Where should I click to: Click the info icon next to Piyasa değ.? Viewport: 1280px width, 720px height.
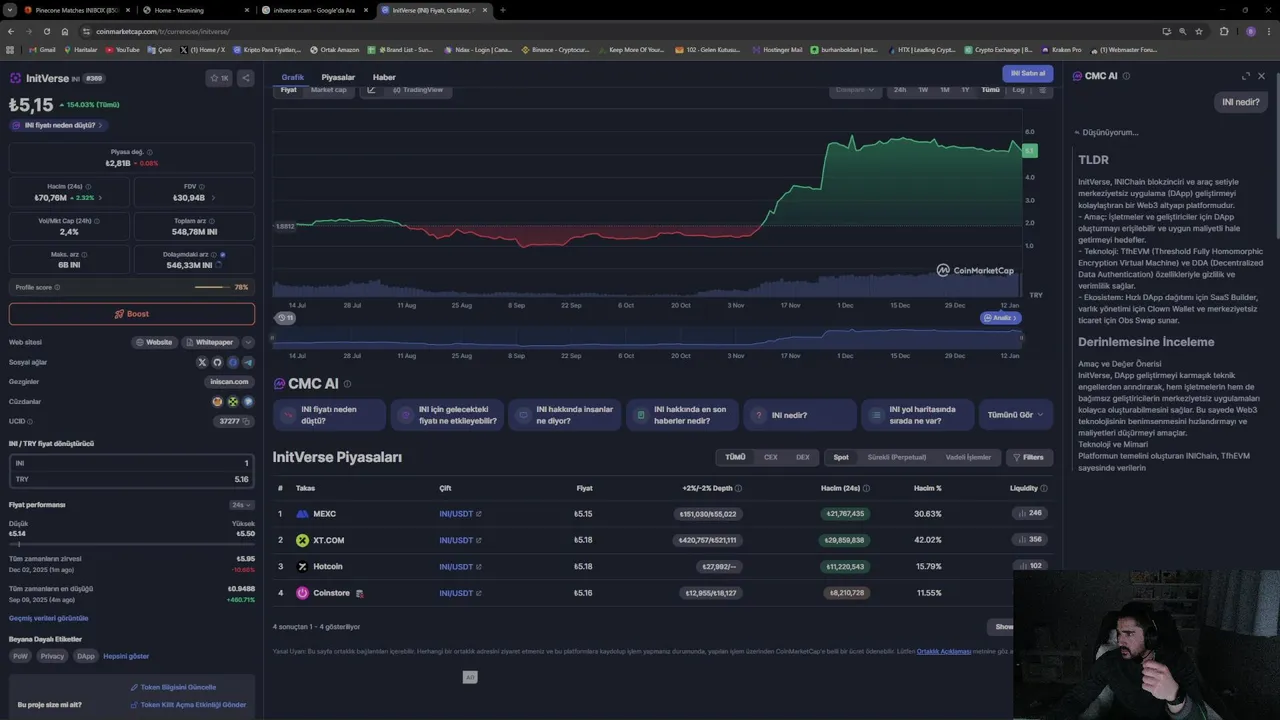click(150, 152)
